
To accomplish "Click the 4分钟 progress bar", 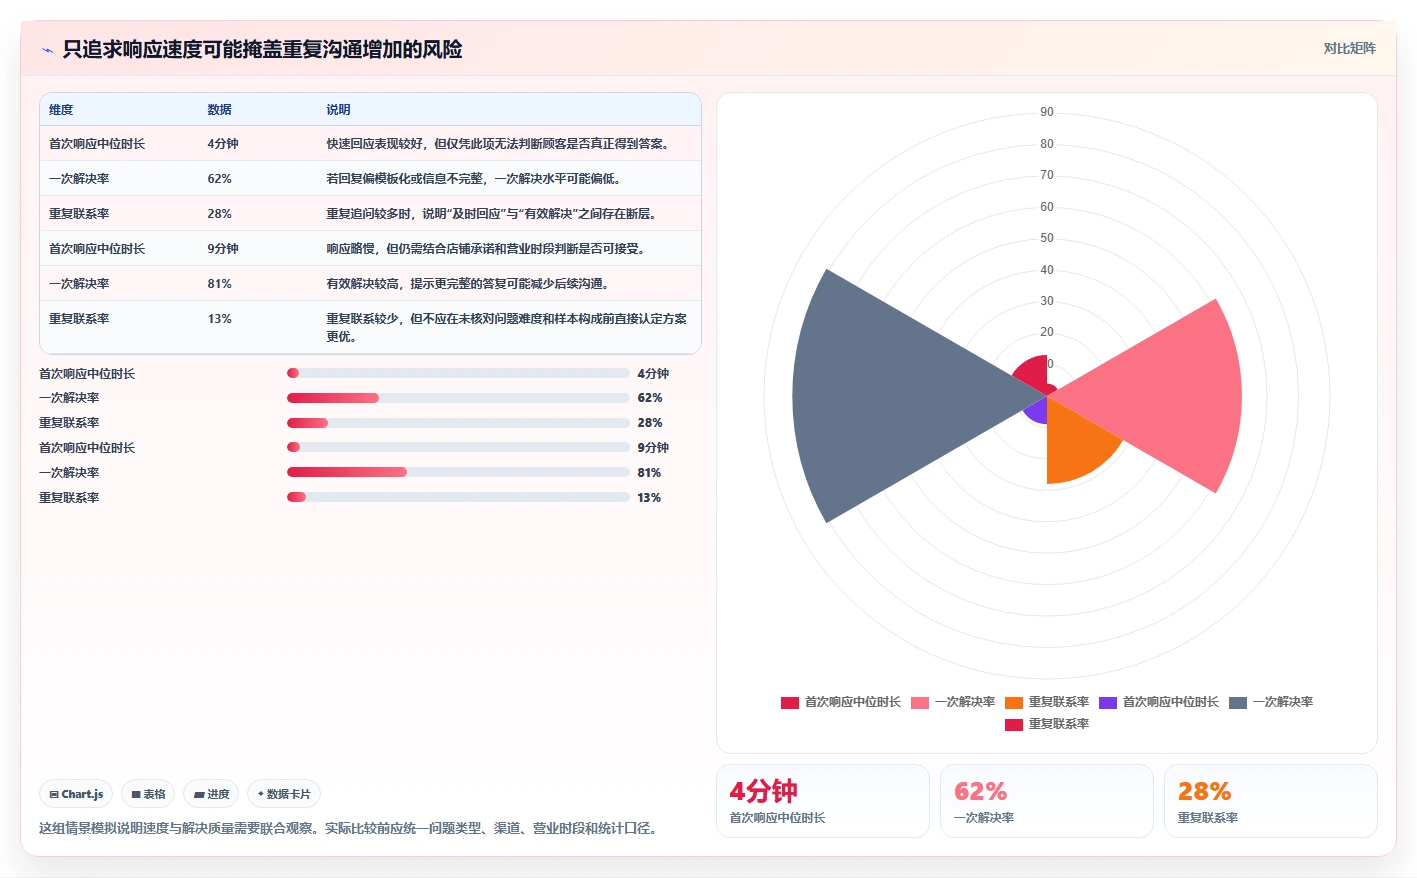I will [458, 373].
